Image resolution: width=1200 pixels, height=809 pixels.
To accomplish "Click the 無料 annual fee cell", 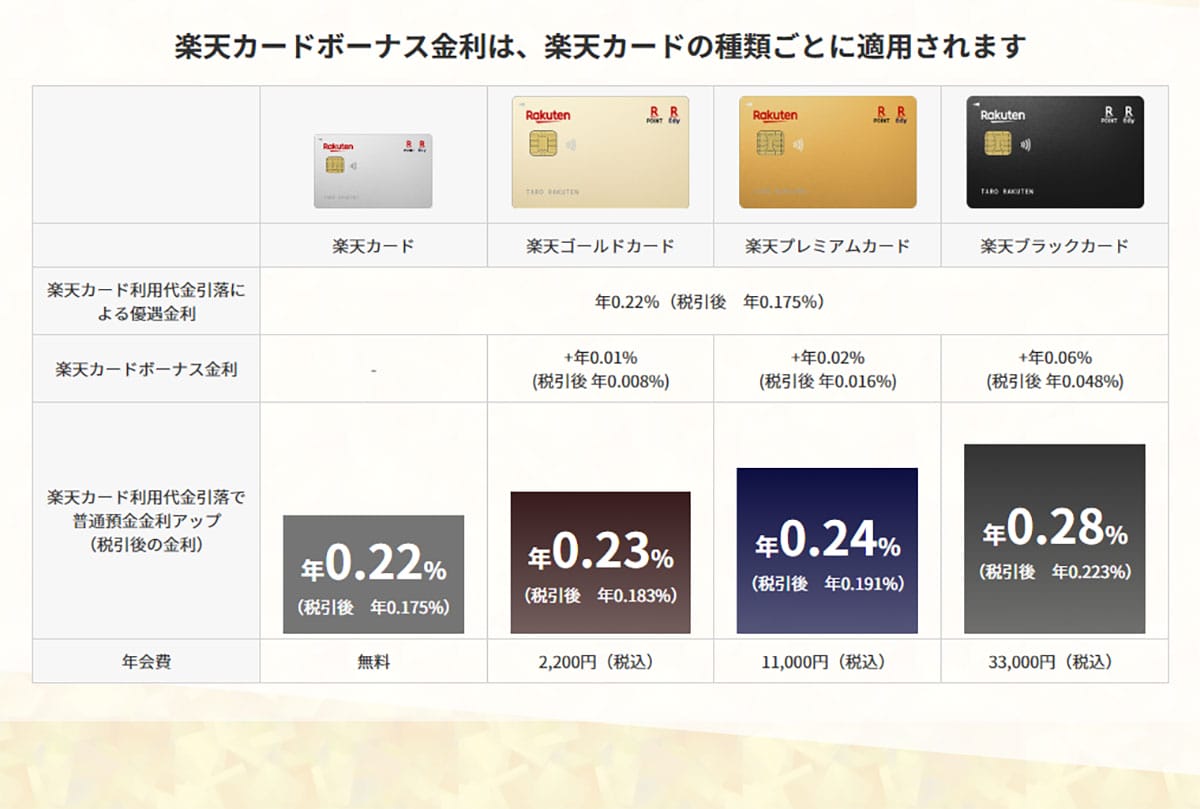I will coord(373,661).
